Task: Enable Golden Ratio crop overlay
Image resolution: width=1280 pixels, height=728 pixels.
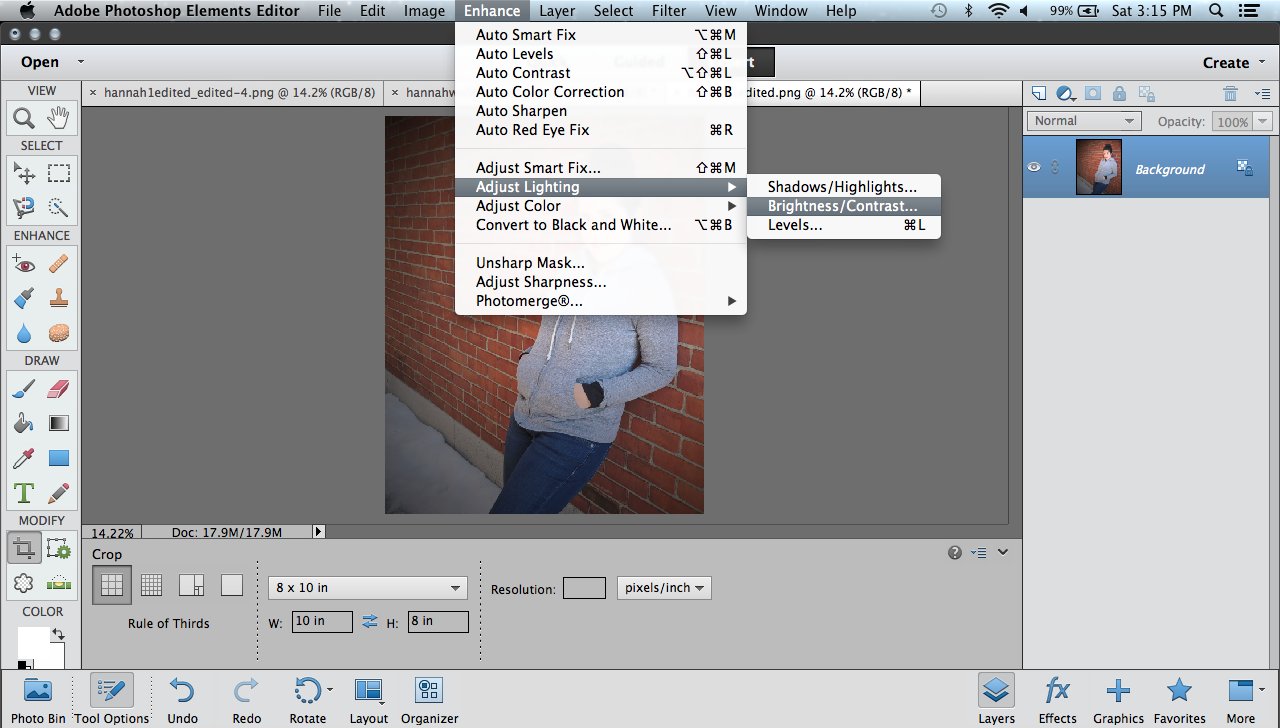Action: coord(191,584)
